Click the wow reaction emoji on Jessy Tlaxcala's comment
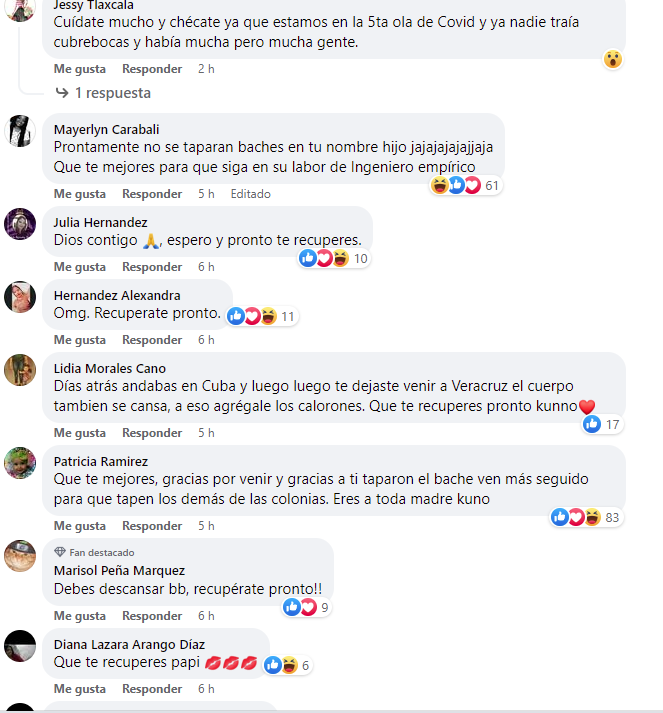 (x=613, y=59)
